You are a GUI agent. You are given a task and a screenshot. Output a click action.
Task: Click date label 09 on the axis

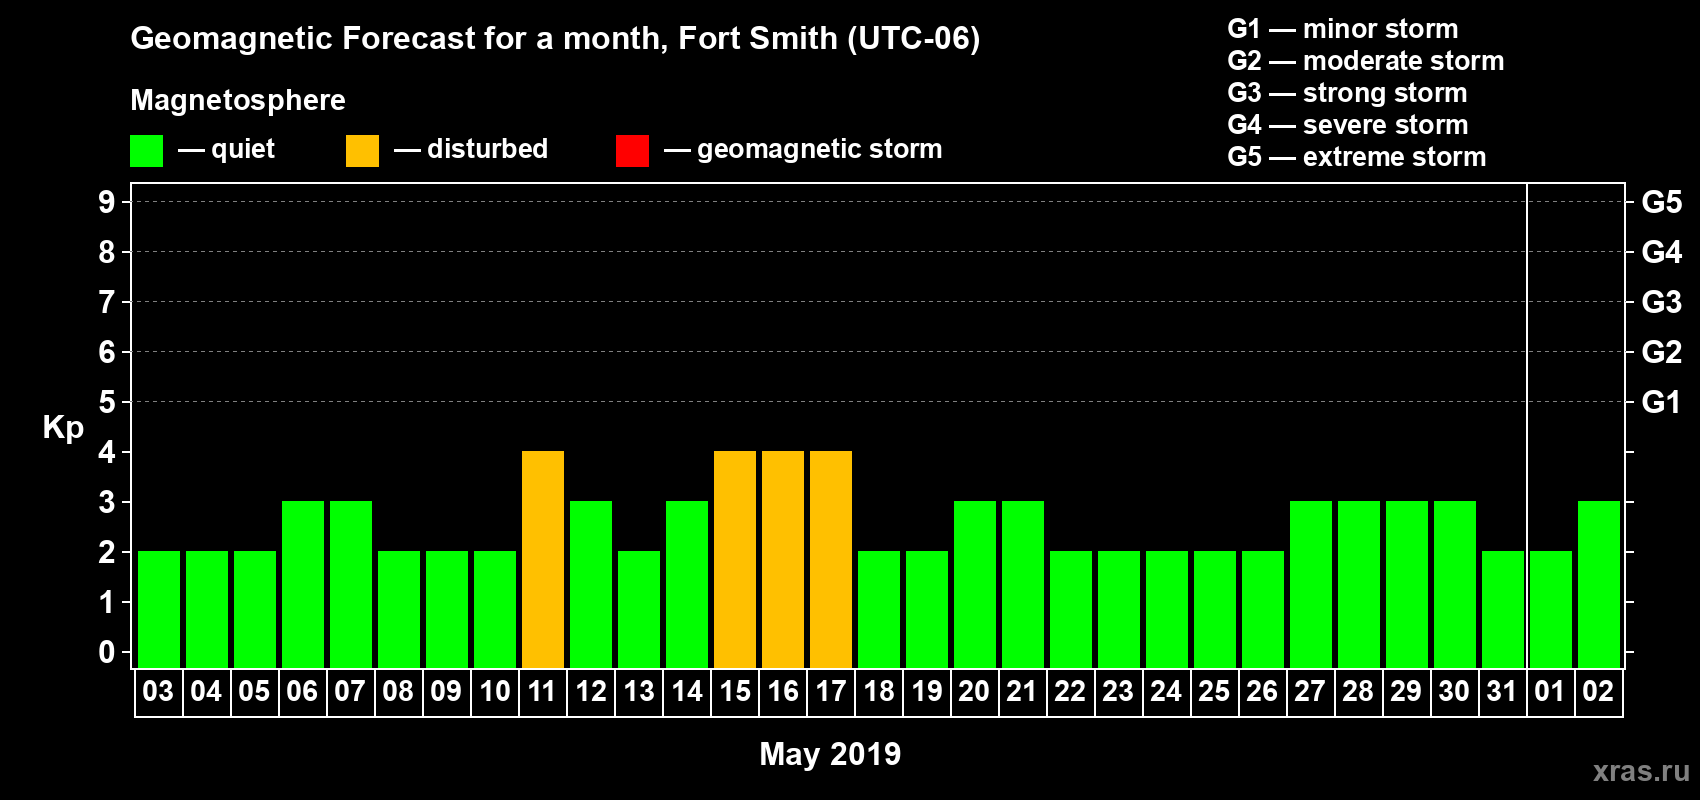click(x=446, y=691)
